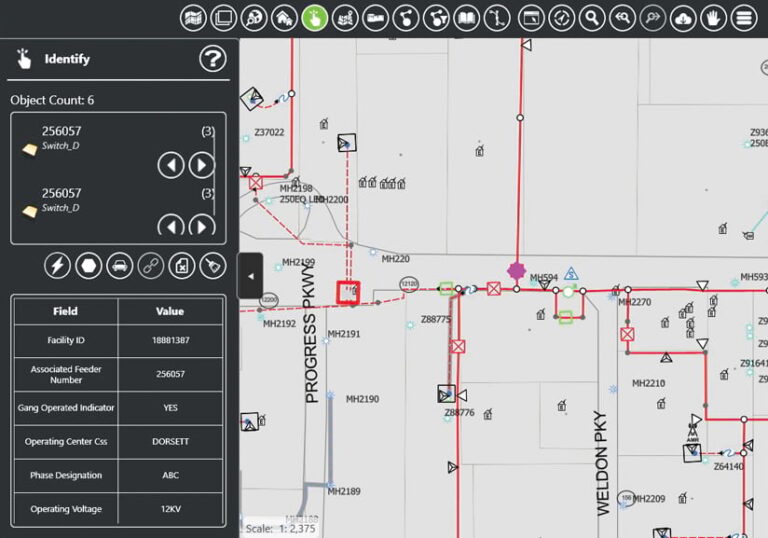Clear results with broom icon

(213, 266)
